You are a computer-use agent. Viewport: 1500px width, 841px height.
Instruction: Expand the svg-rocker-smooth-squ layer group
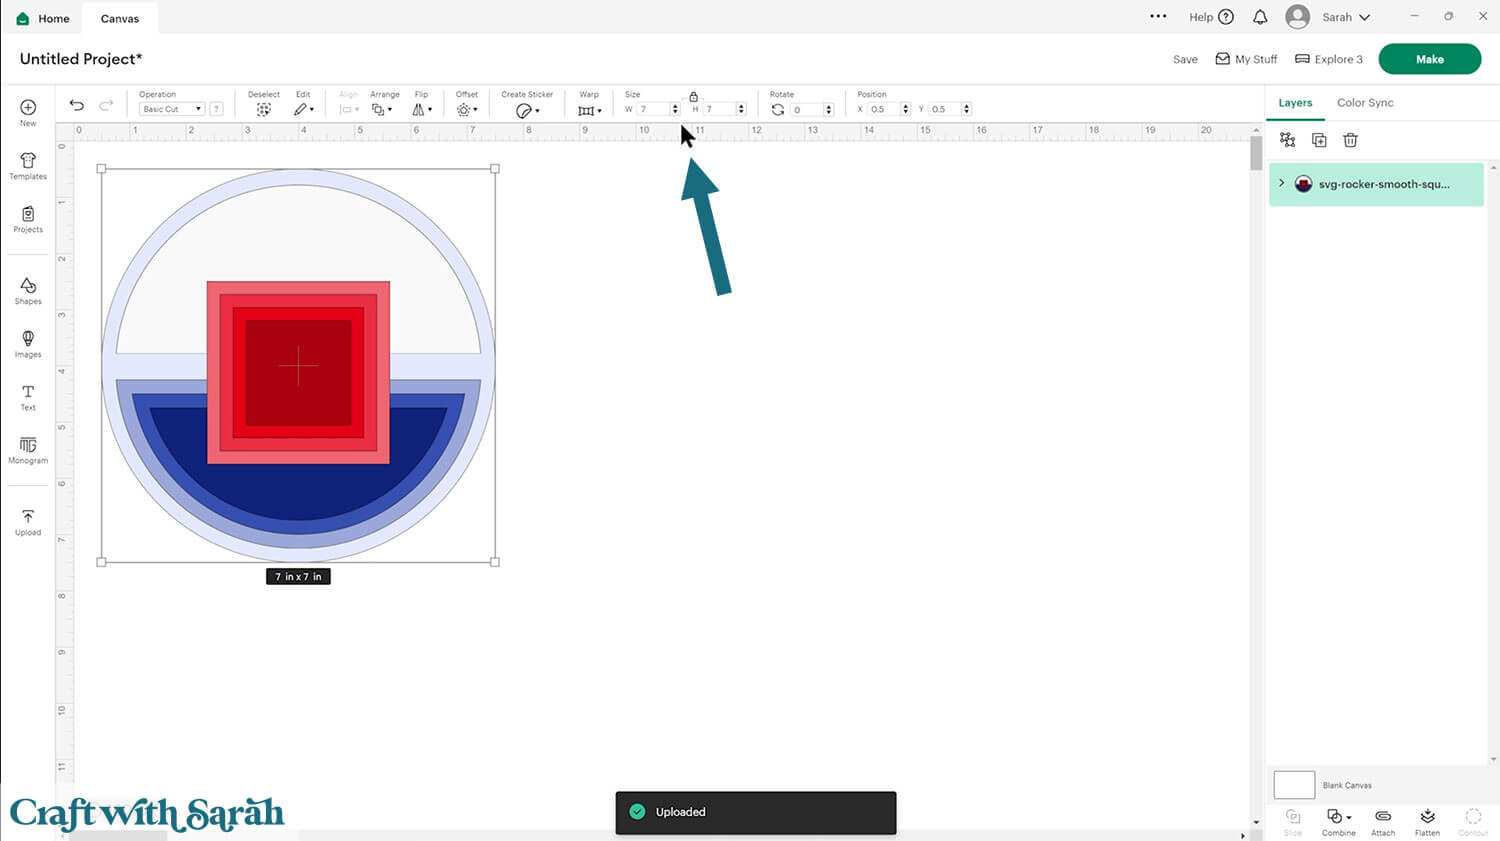tap(1282, 183)
